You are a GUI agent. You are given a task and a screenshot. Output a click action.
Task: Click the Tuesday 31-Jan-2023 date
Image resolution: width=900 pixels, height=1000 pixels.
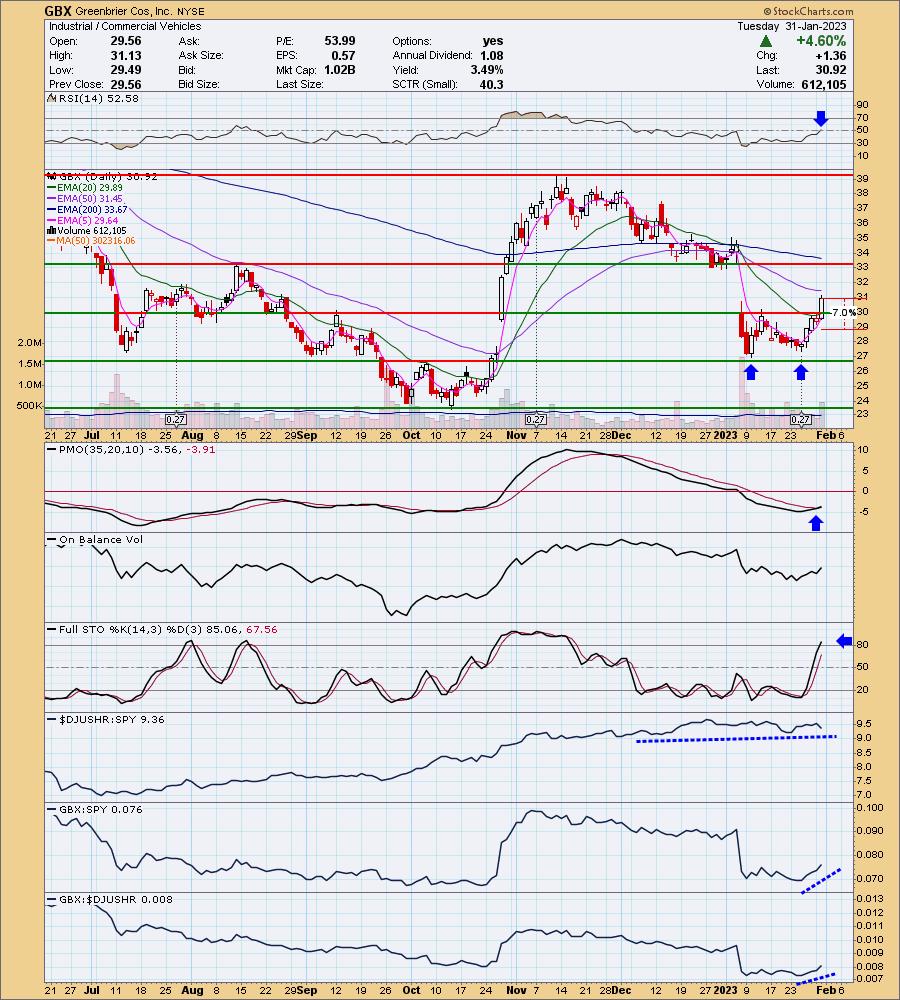(x=792, y=26)
